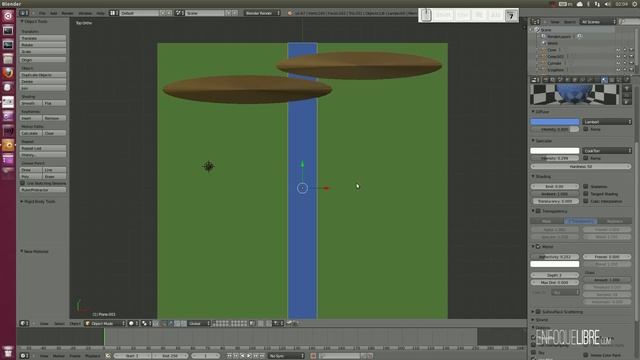This screenshot has height=360, width=640.
Task: Click the Translate button
Action: [43, 38]
